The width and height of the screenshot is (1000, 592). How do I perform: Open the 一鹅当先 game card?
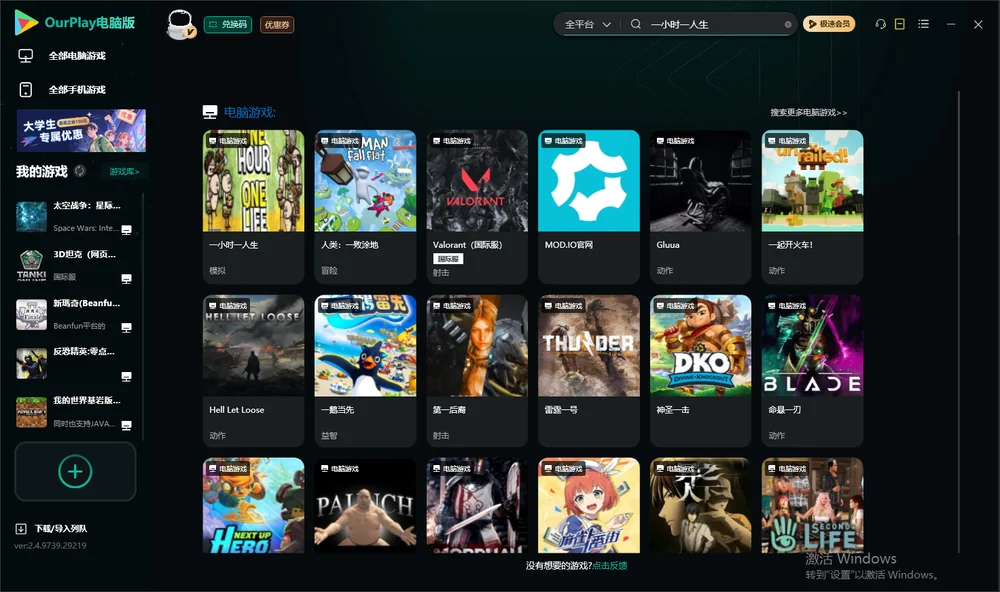pyautogui.click(x=365, y=371)
